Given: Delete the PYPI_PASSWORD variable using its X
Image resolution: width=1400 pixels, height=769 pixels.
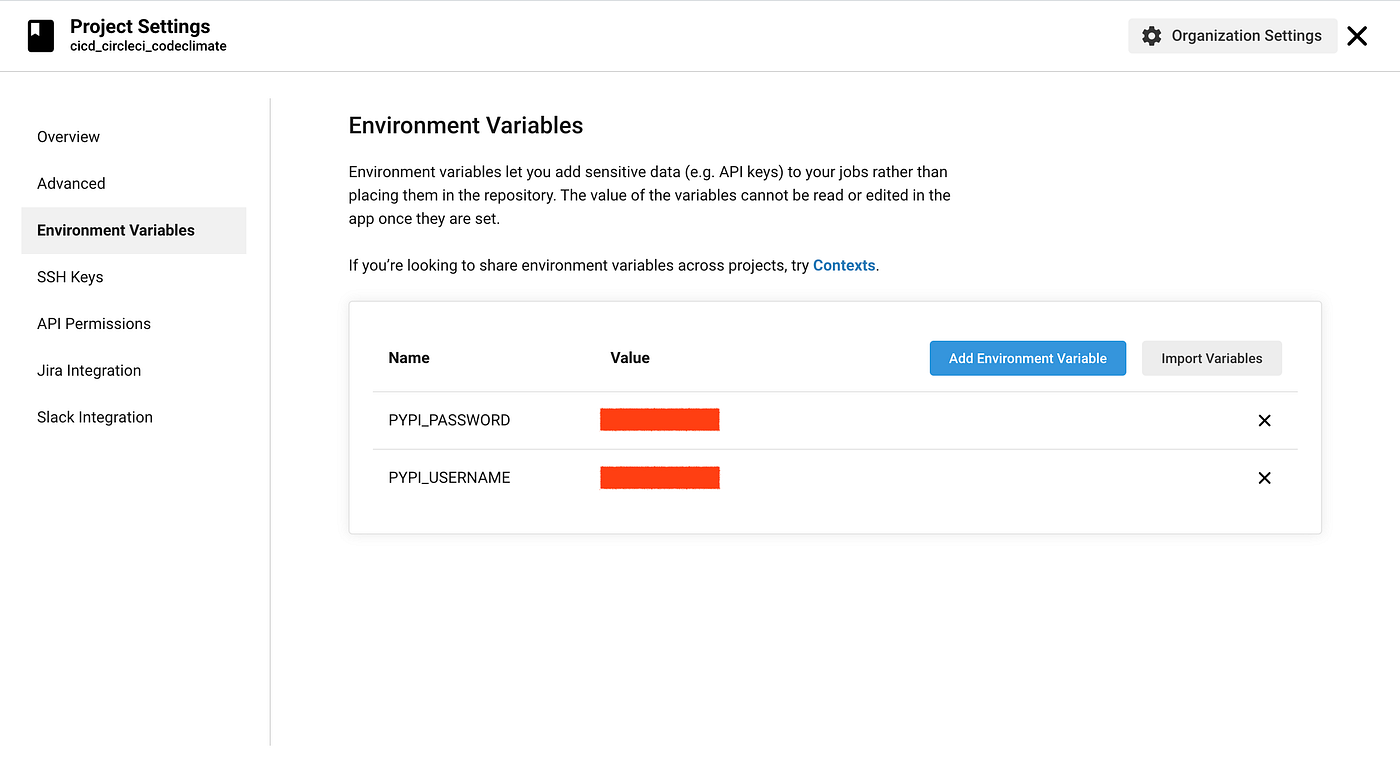Looking at the screenshot, I should [x=1264, y=420].
